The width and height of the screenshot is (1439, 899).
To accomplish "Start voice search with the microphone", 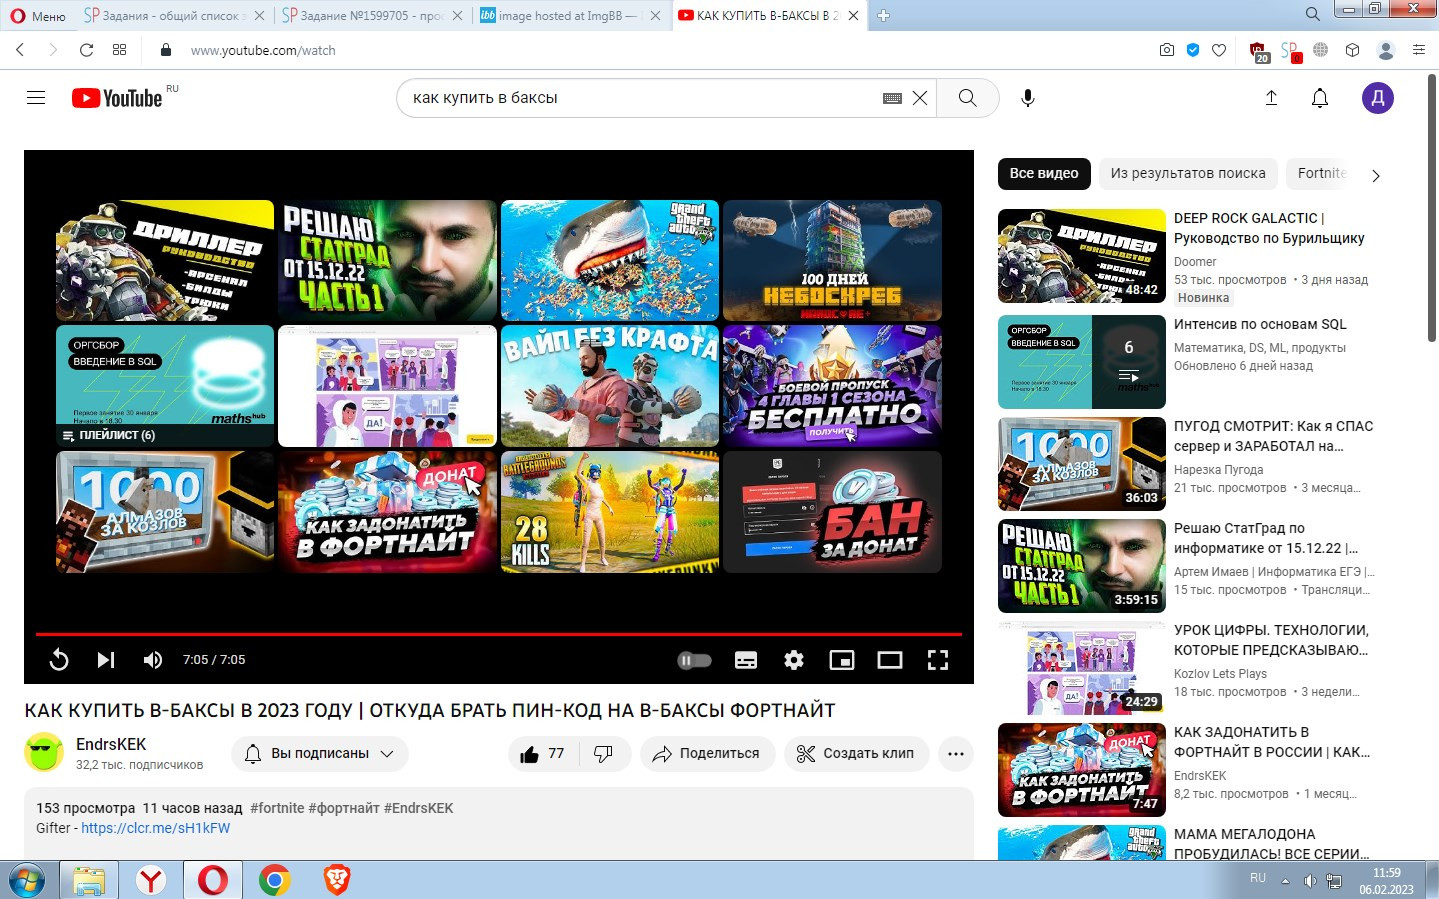I will click(x=1028, y=98).
